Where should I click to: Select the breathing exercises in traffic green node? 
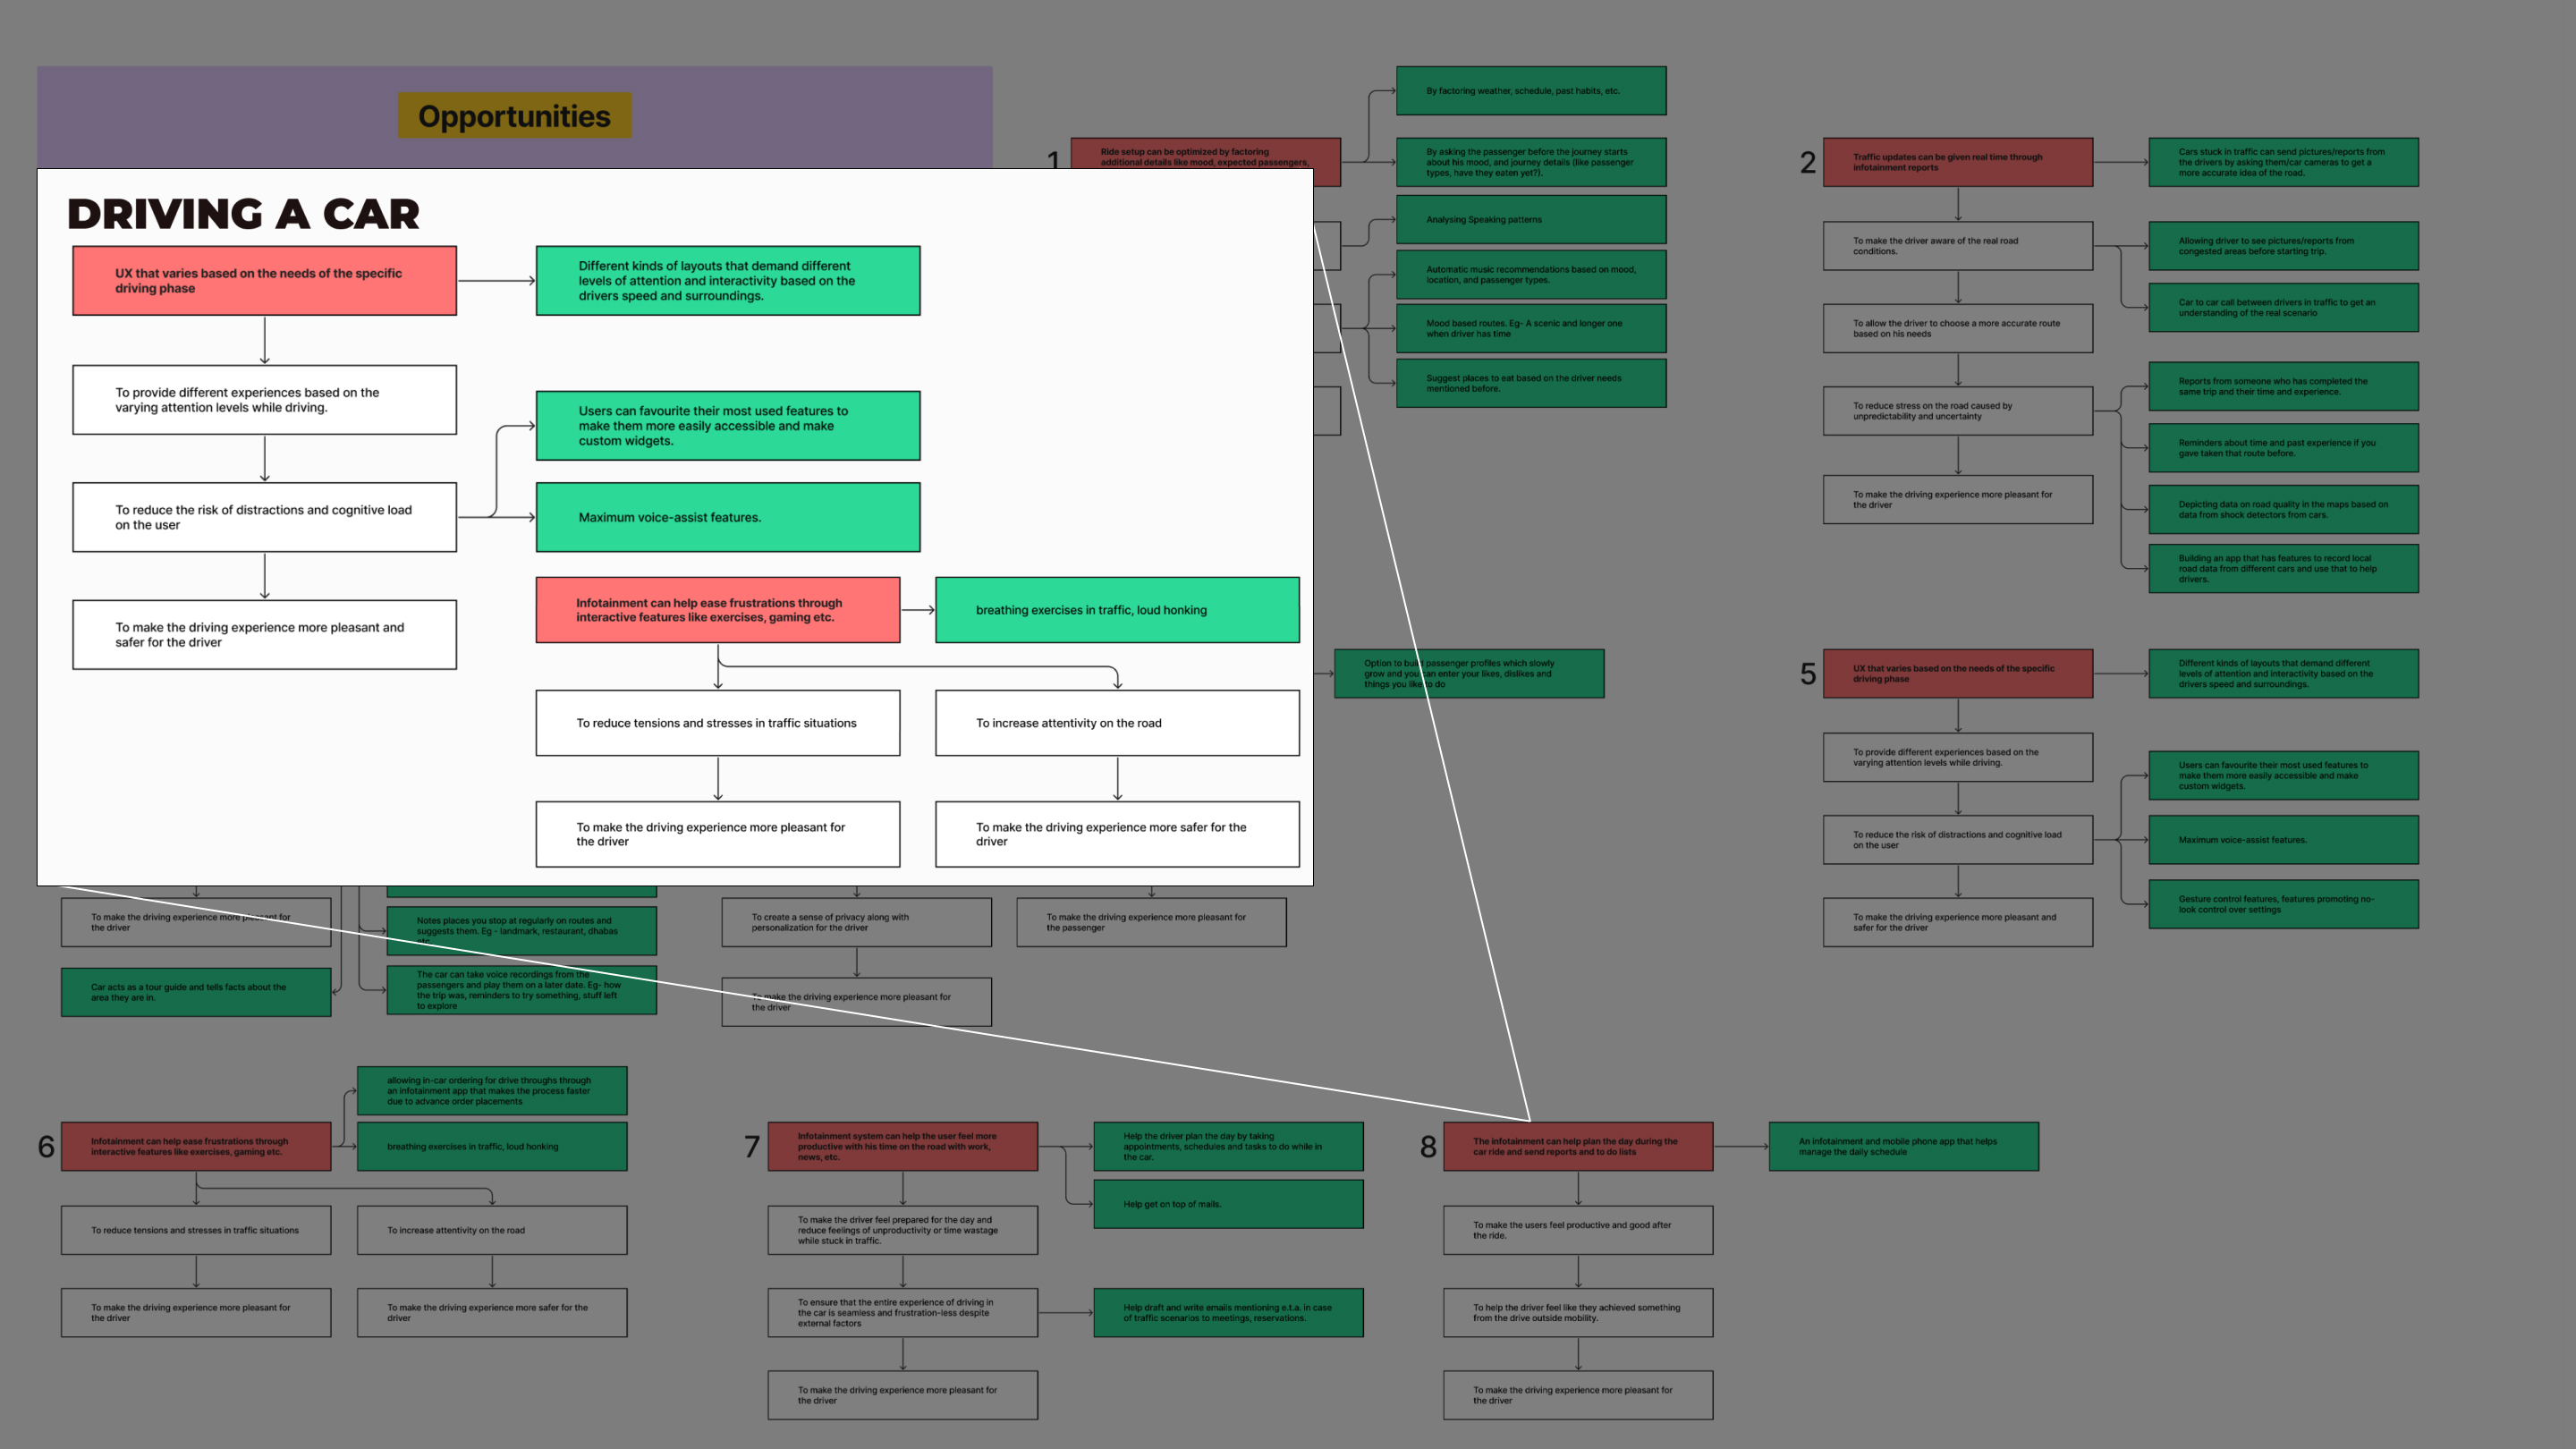pyautogui.click(x=1117, y=609)
